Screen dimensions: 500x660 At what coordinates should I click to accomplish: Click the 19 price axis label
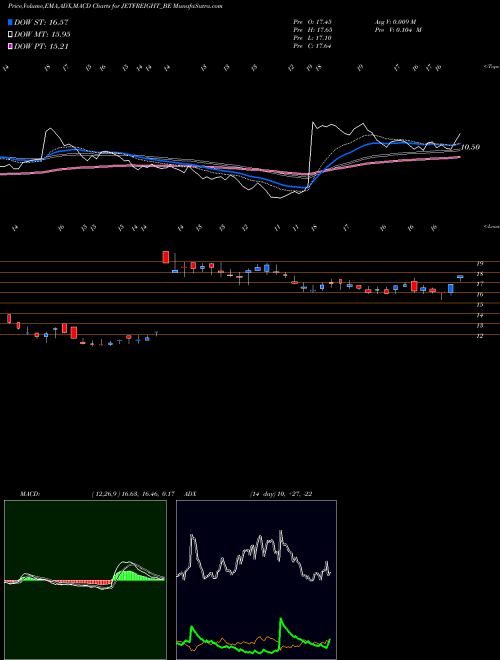coord(479,264)
